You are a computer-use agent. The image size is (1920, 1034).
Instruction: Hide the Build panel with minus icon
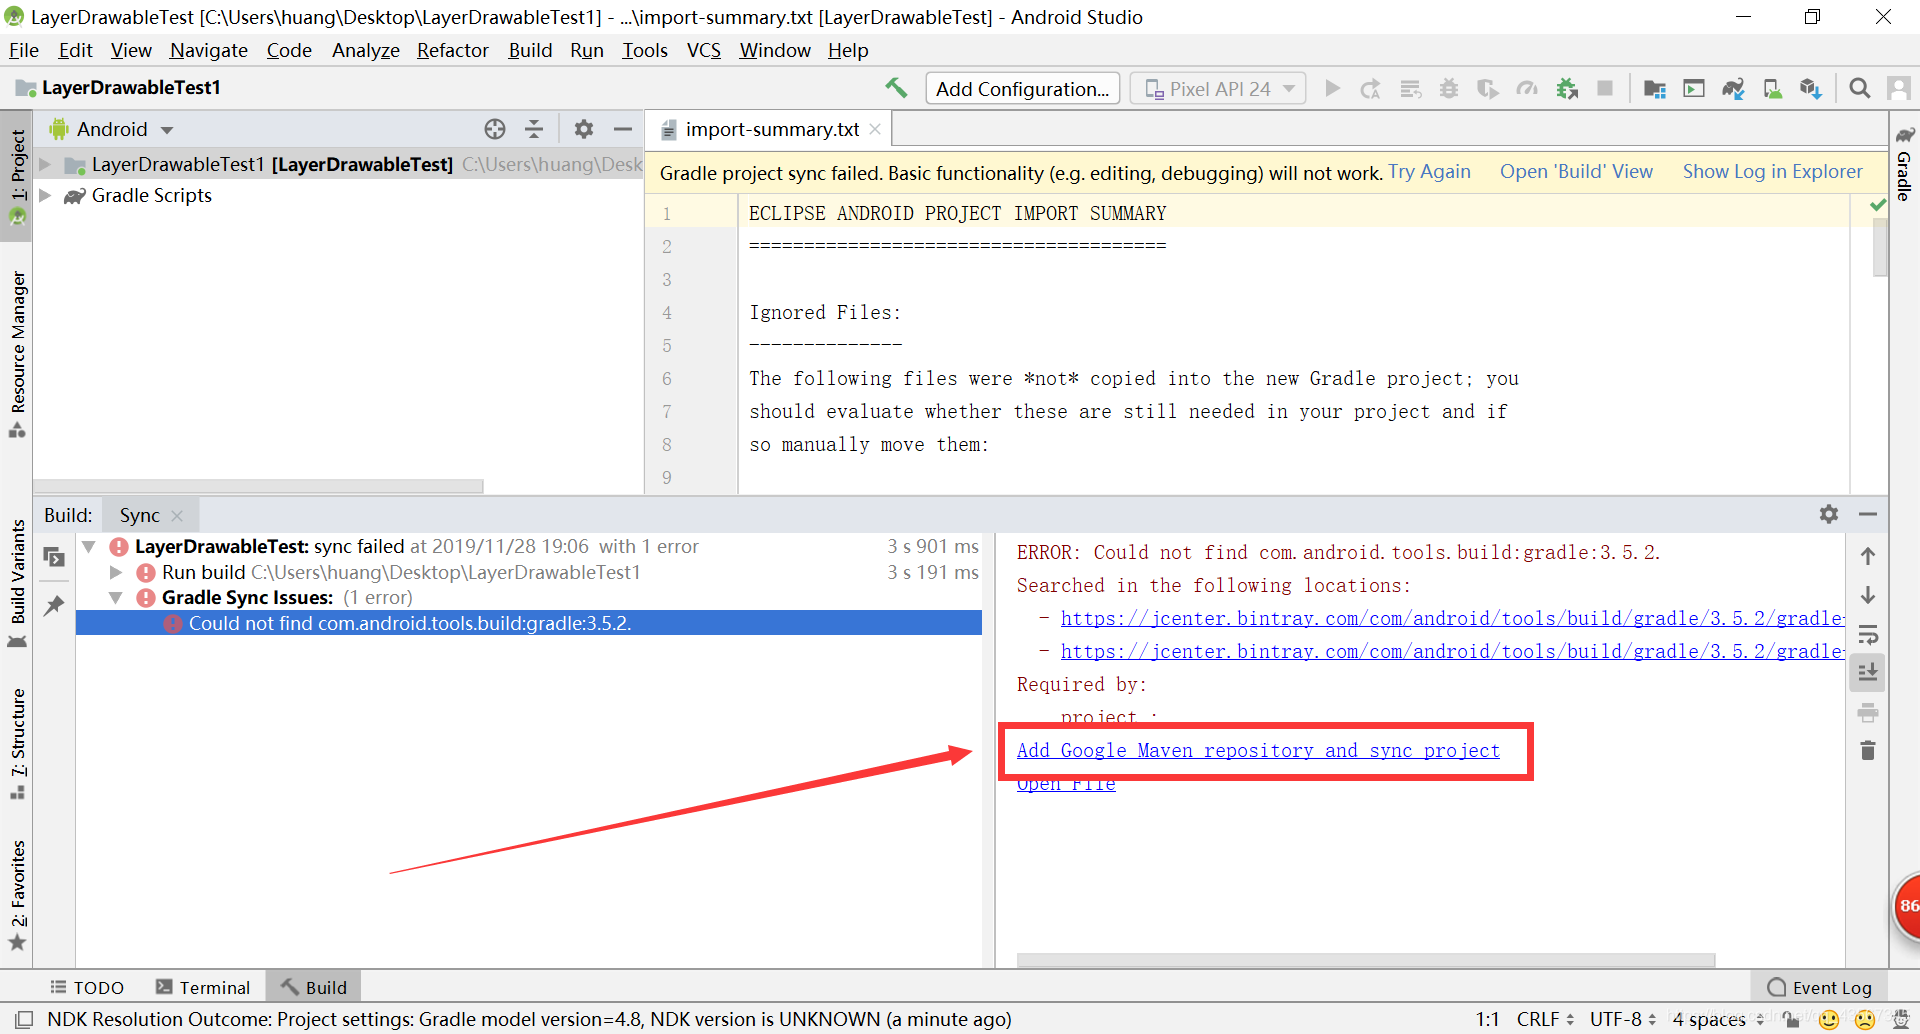pyautogui.click(x=1868, y=514)
